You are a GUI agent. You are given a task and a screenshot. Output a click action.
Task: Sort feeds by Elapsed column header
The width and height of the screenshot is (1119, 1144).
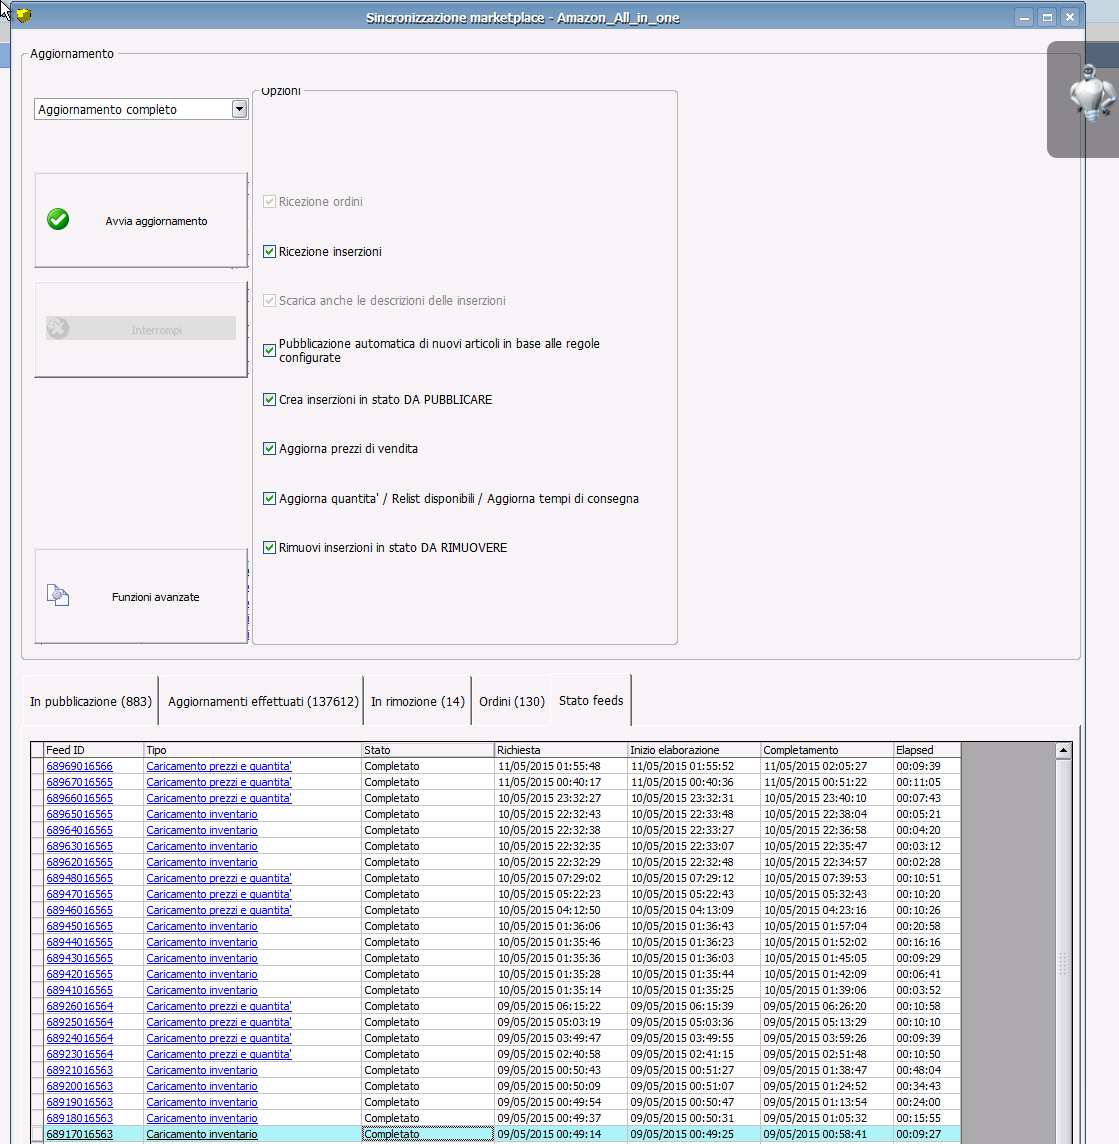[x=926, y=750]
